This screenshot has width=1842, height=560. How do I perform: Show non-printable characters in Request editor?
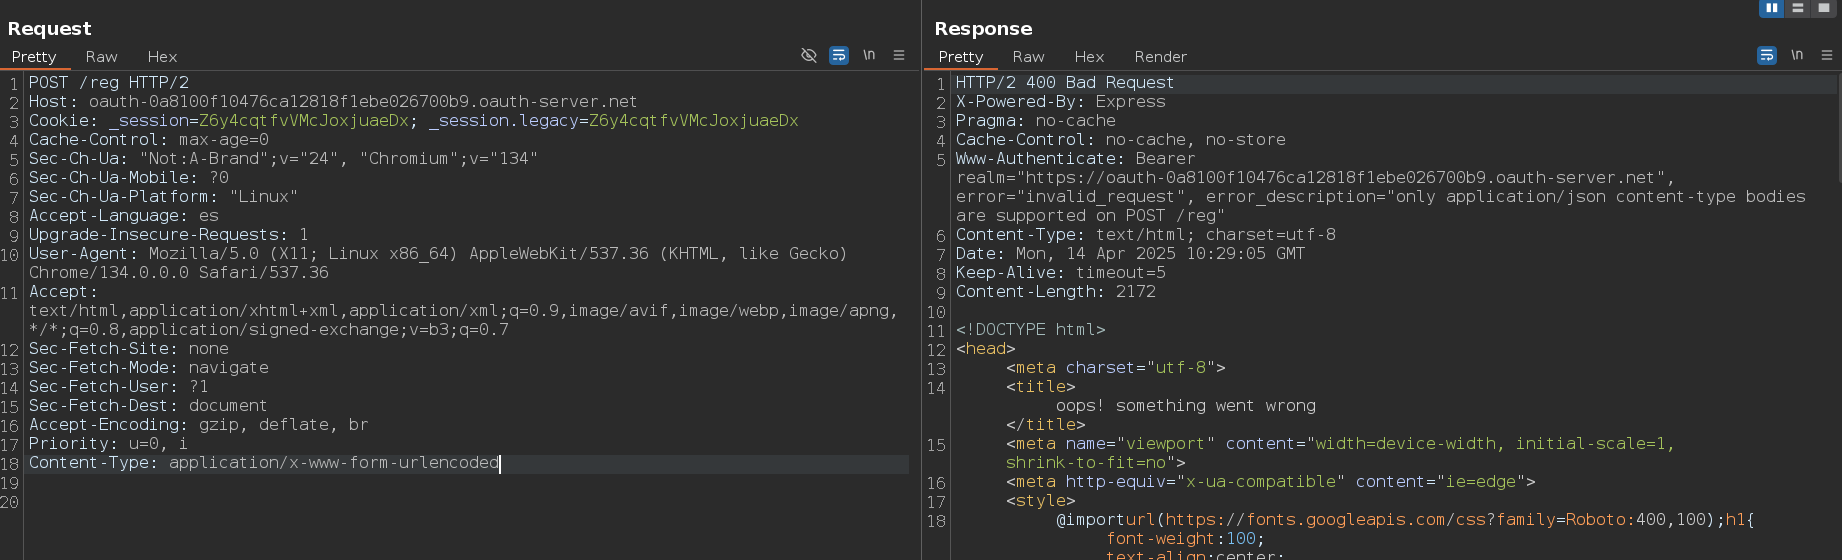(x=869, y=55)
